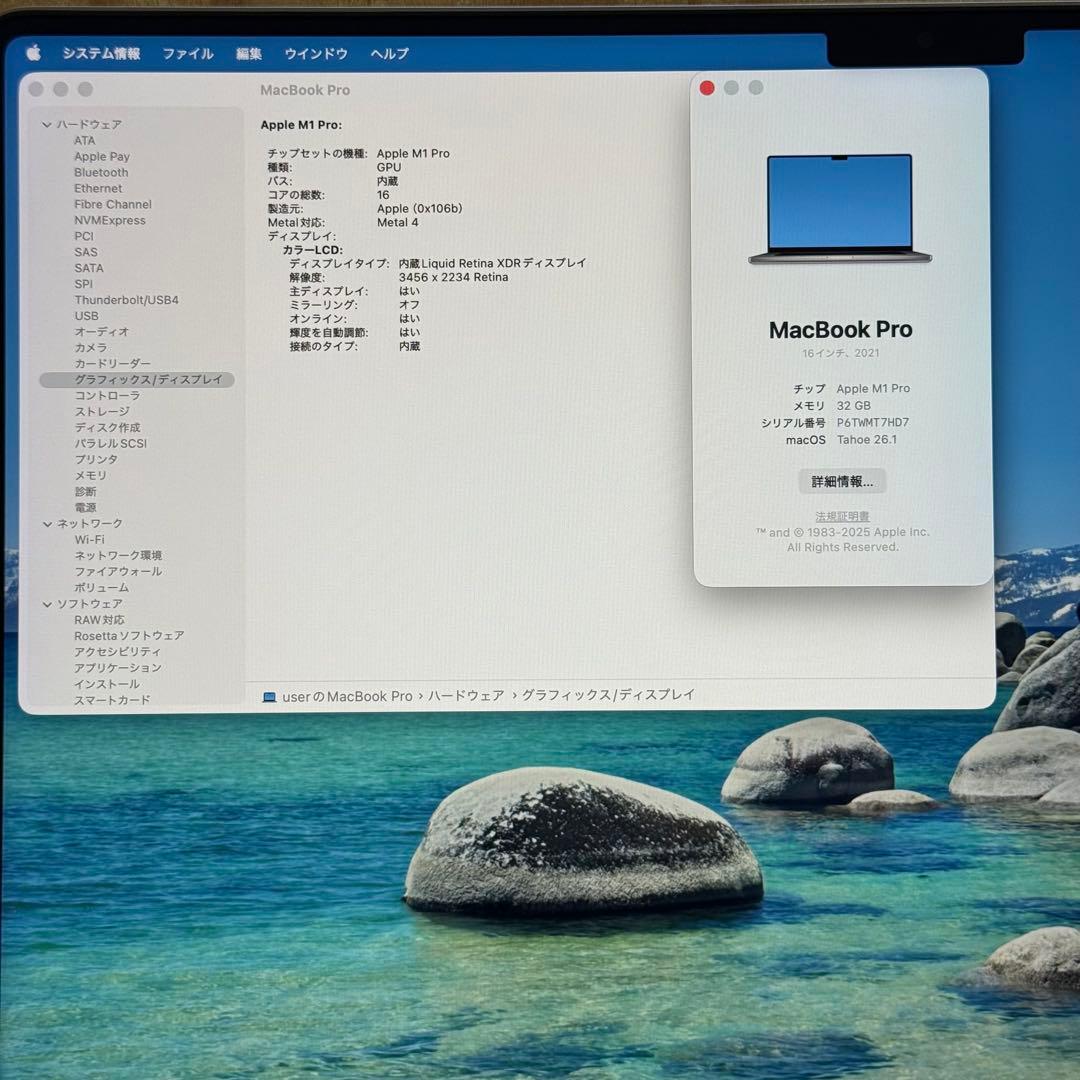Open the ヘルプ menu

coord(387,54)
